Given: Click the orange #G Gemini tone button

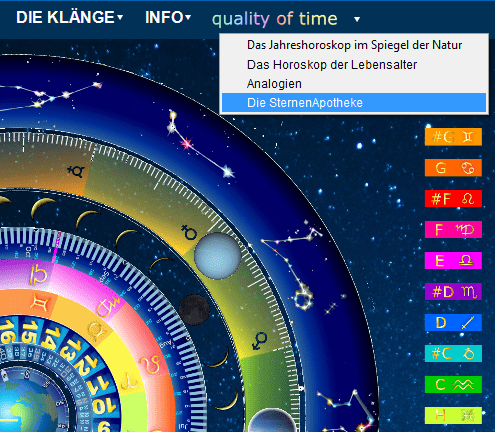Looking at the screenshot, I should pos(453,137).
